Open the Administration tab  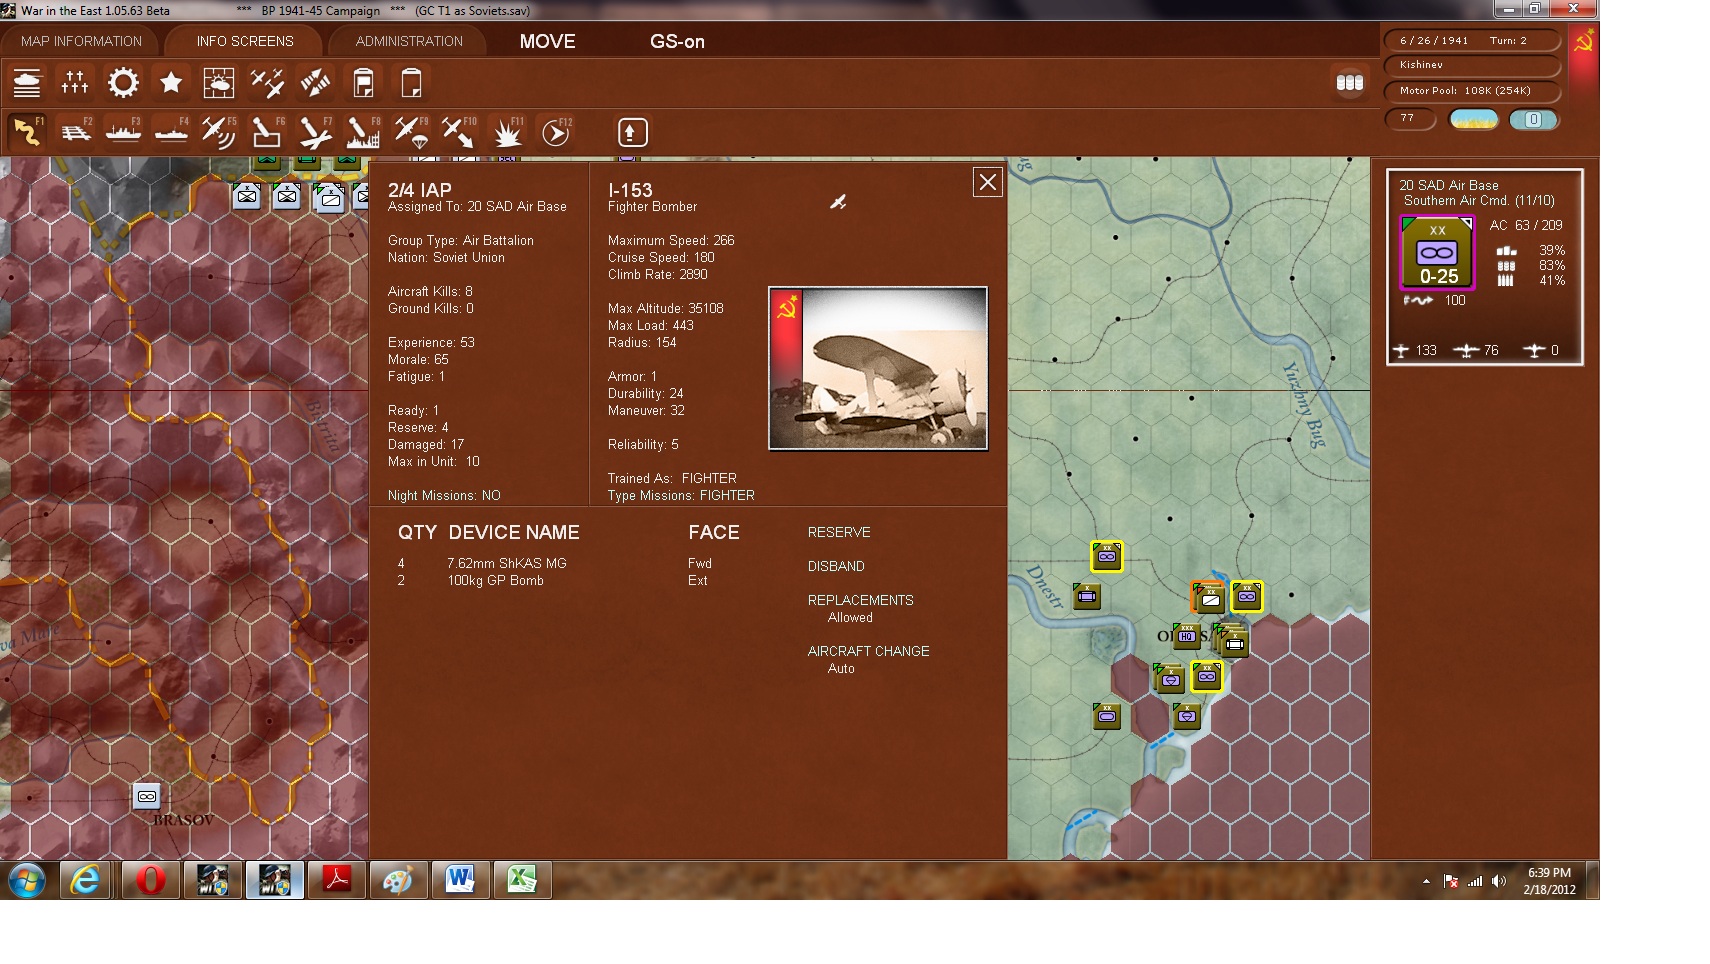[x=409, y=41]
